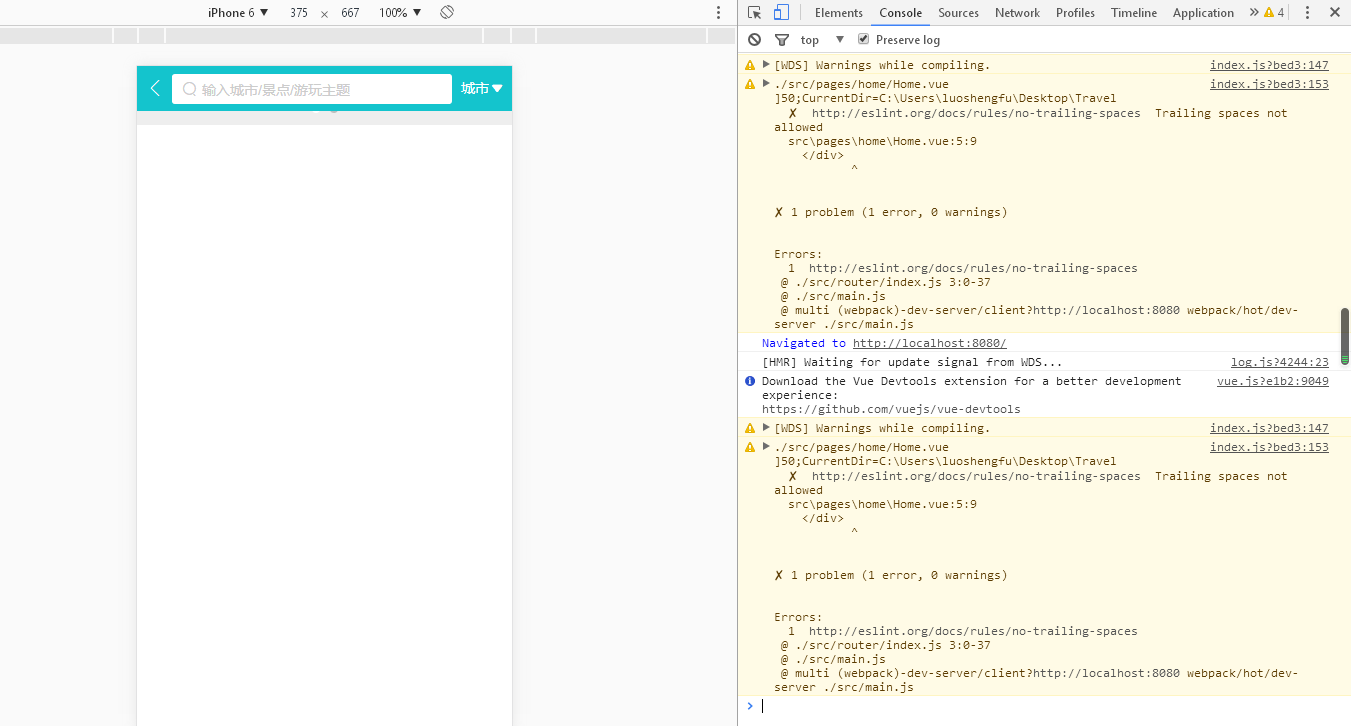Open the iPhone 6 device dropdown

[x=238, y=13]
